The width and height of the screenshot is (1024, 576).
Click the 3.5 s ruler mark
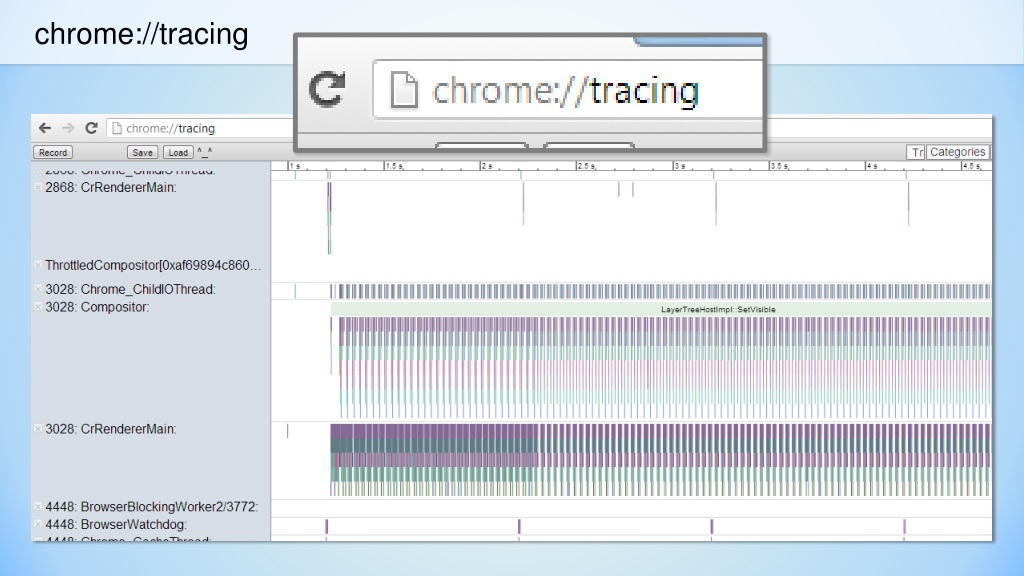779,166
